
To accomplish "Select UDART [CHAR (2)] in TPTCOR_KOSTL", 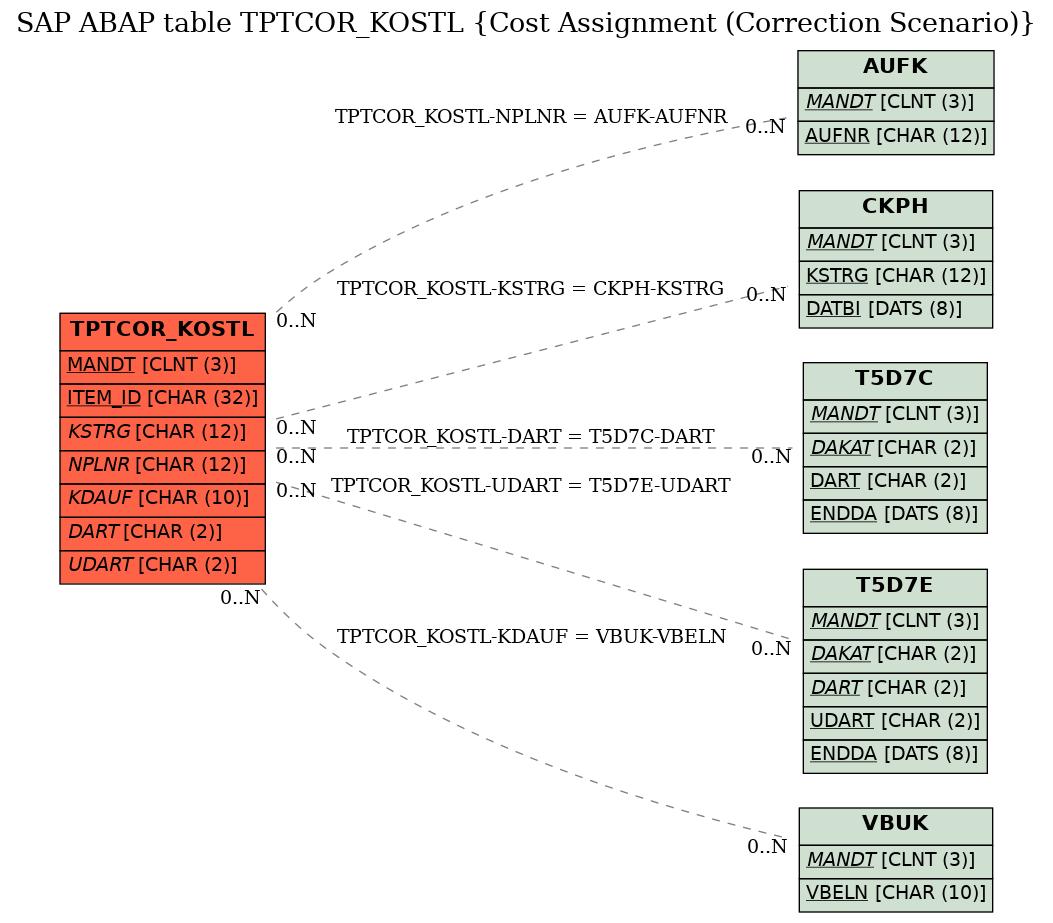I will point(163,567).
